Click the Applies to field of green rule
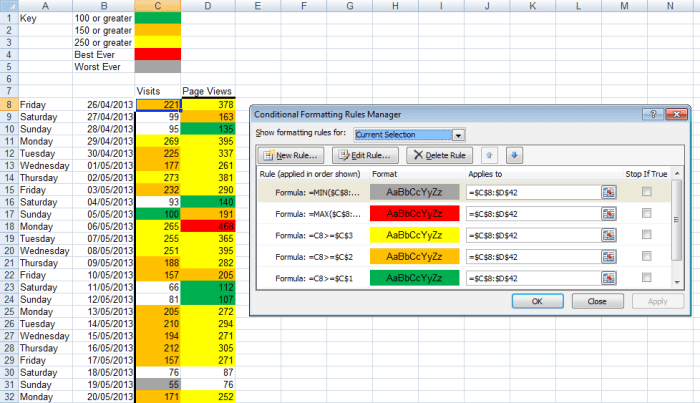The width and height of the screenshot is (700, 403). tap(530, 277)
